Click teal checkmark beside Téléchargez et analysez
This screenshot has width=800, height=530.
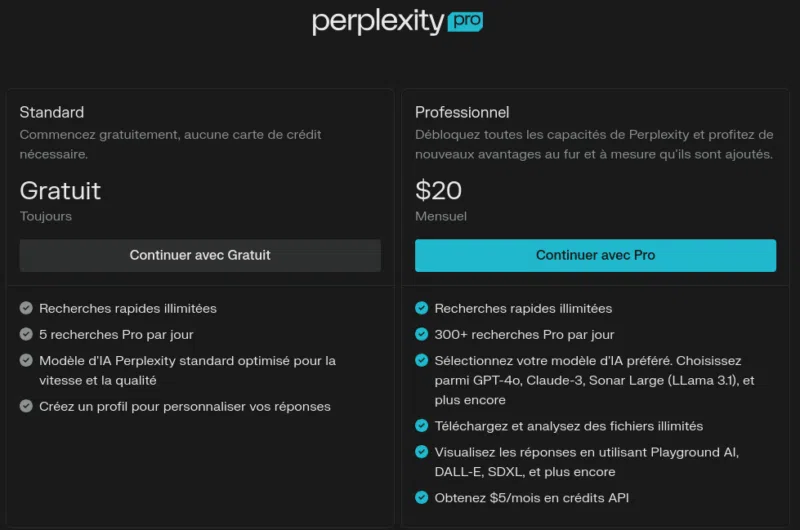pyautogui.click(x=422, y=426)
